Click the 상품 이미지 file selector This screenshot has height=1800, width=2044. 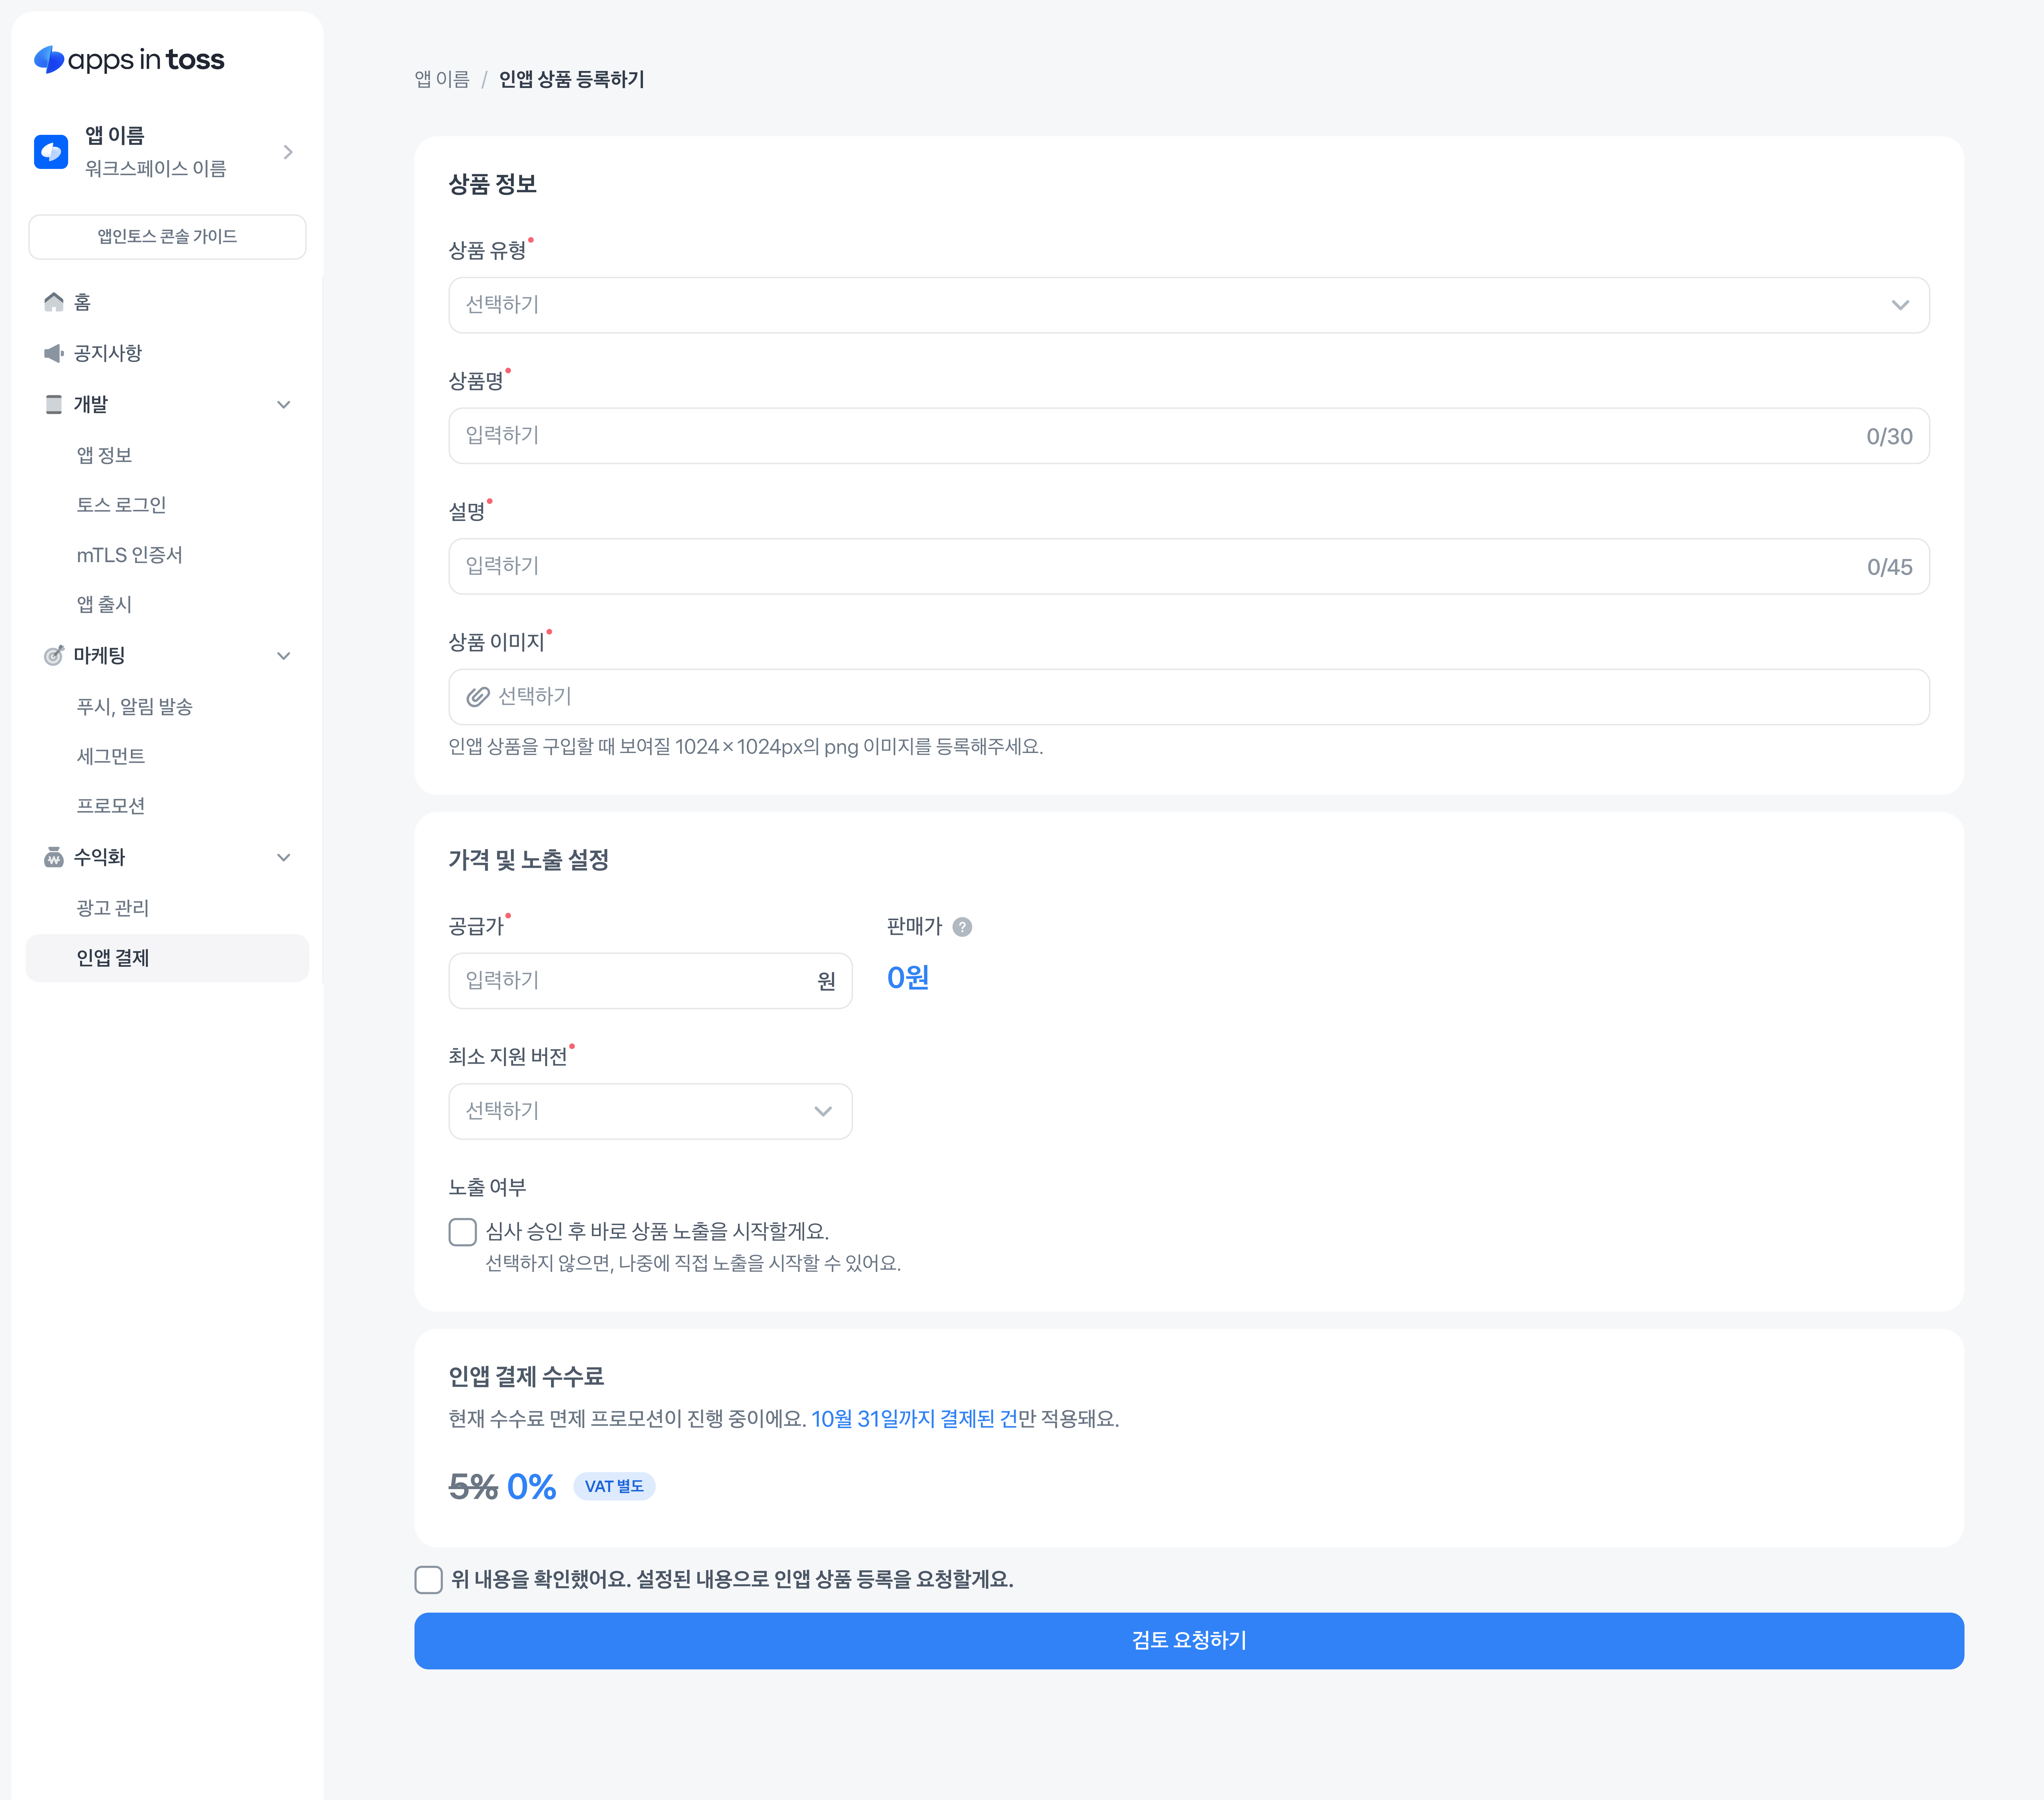coord(1189,697)
